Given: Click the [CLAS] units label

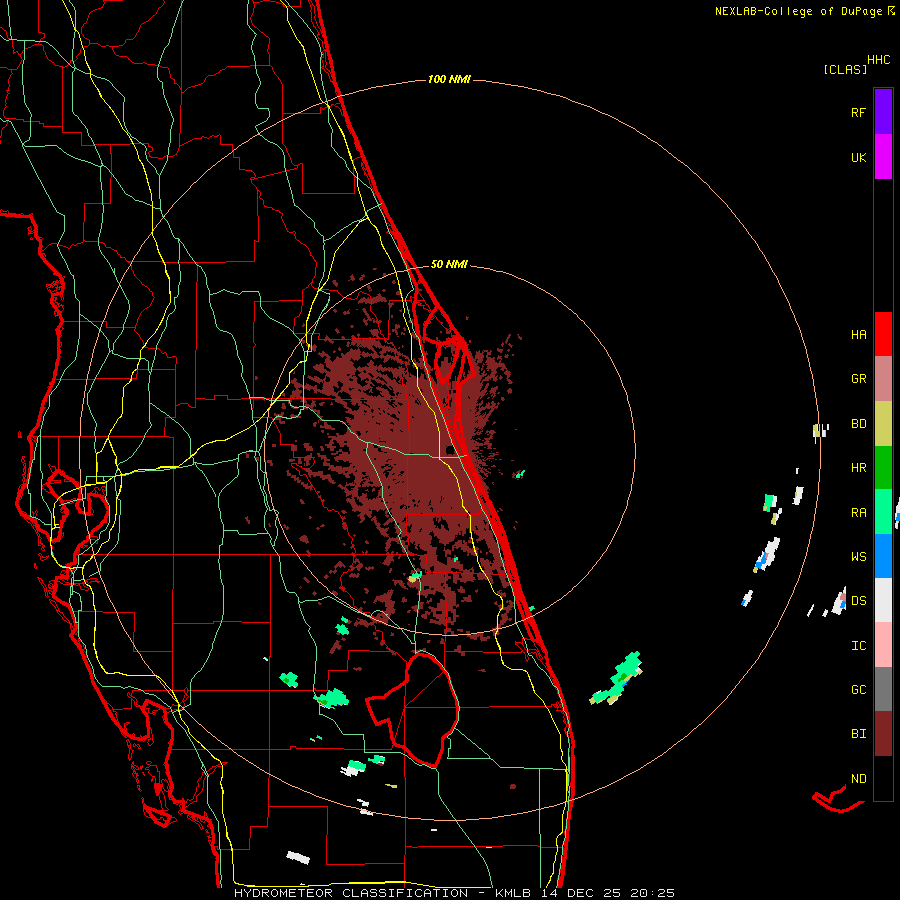Looking at the screenshot, I should click(845, 70).
